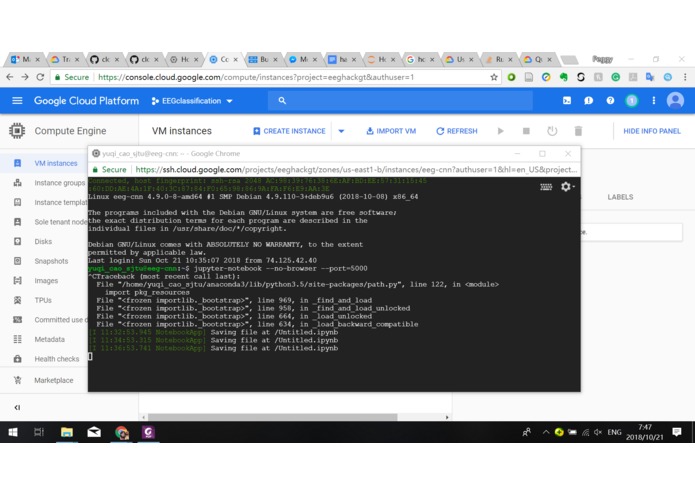Click the REFRESH button

click(x=457, y=131)
